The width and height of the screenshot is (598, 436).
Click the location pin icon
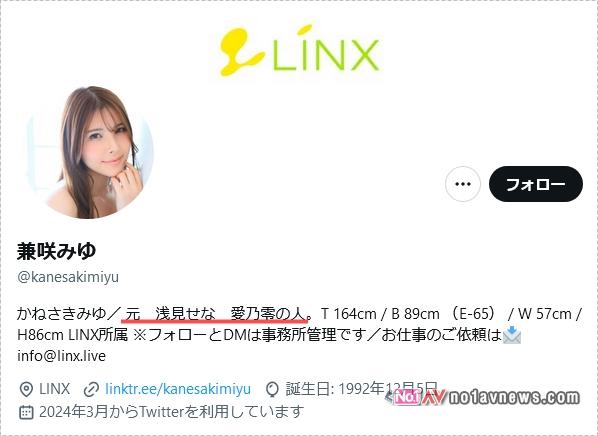[x=26, y=389]
